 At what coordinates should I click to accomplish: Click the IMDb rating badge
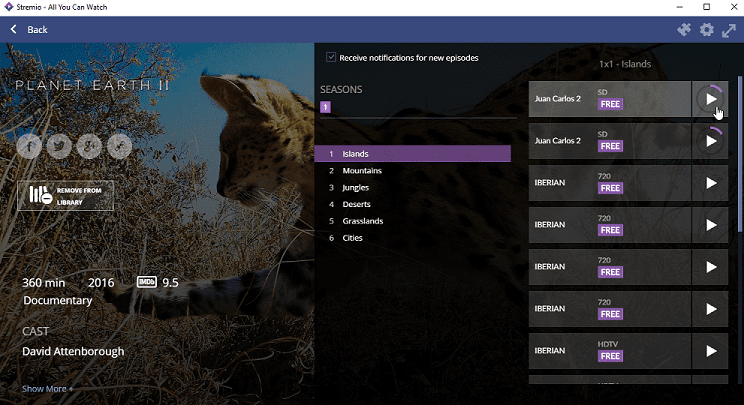147,282
